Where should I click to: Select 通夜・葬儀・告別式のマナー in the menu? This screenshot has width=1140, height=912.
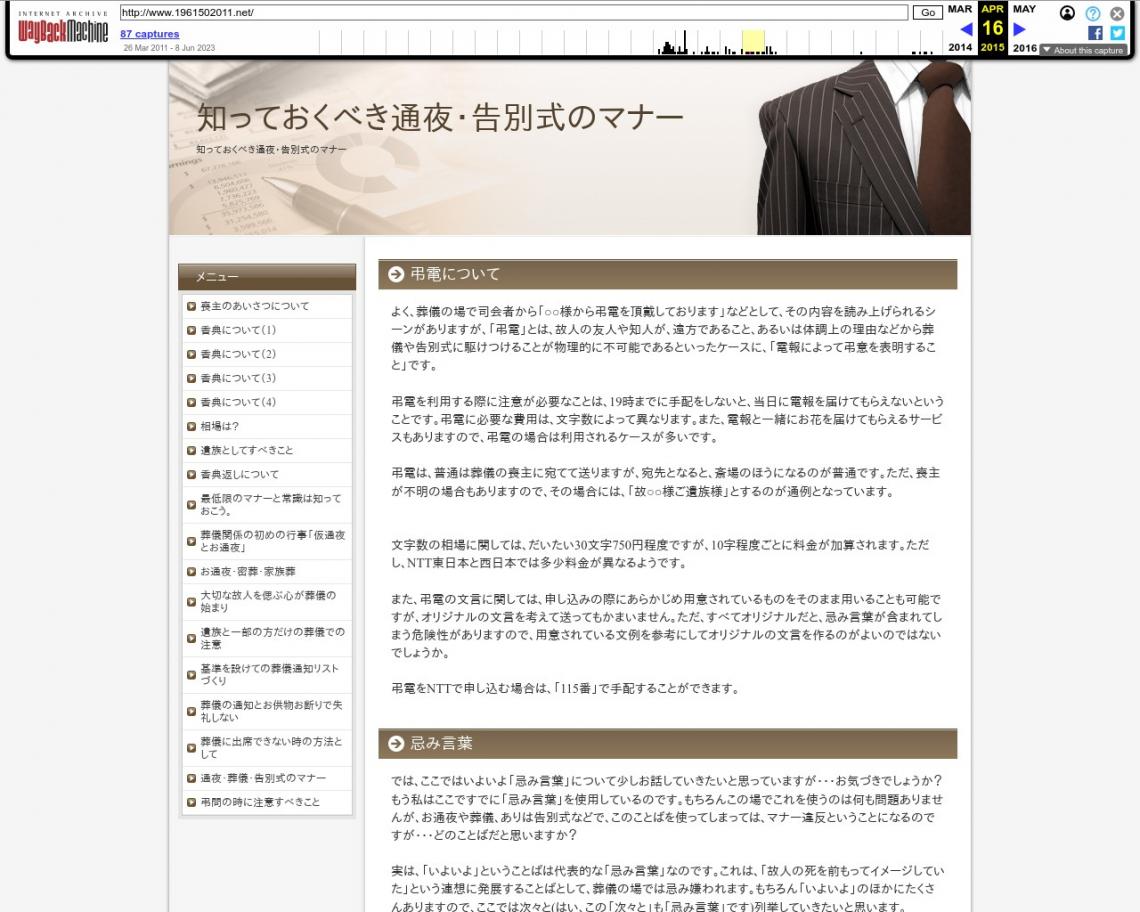click(x=263, y=778)
